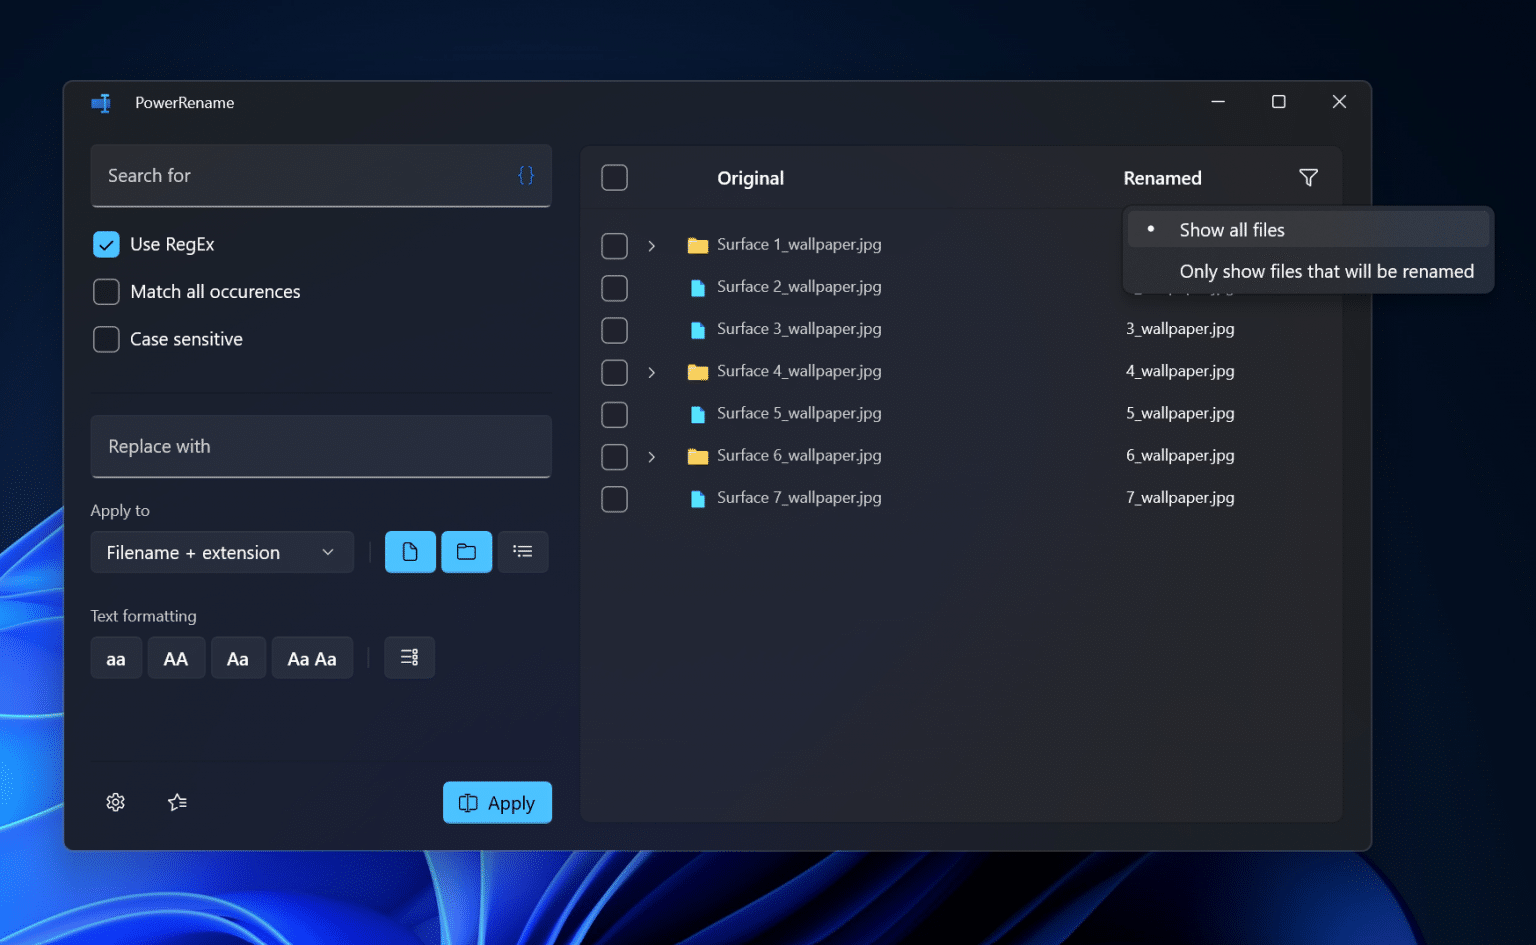Click the AA uppercase formatting button

tap(176, 659)
